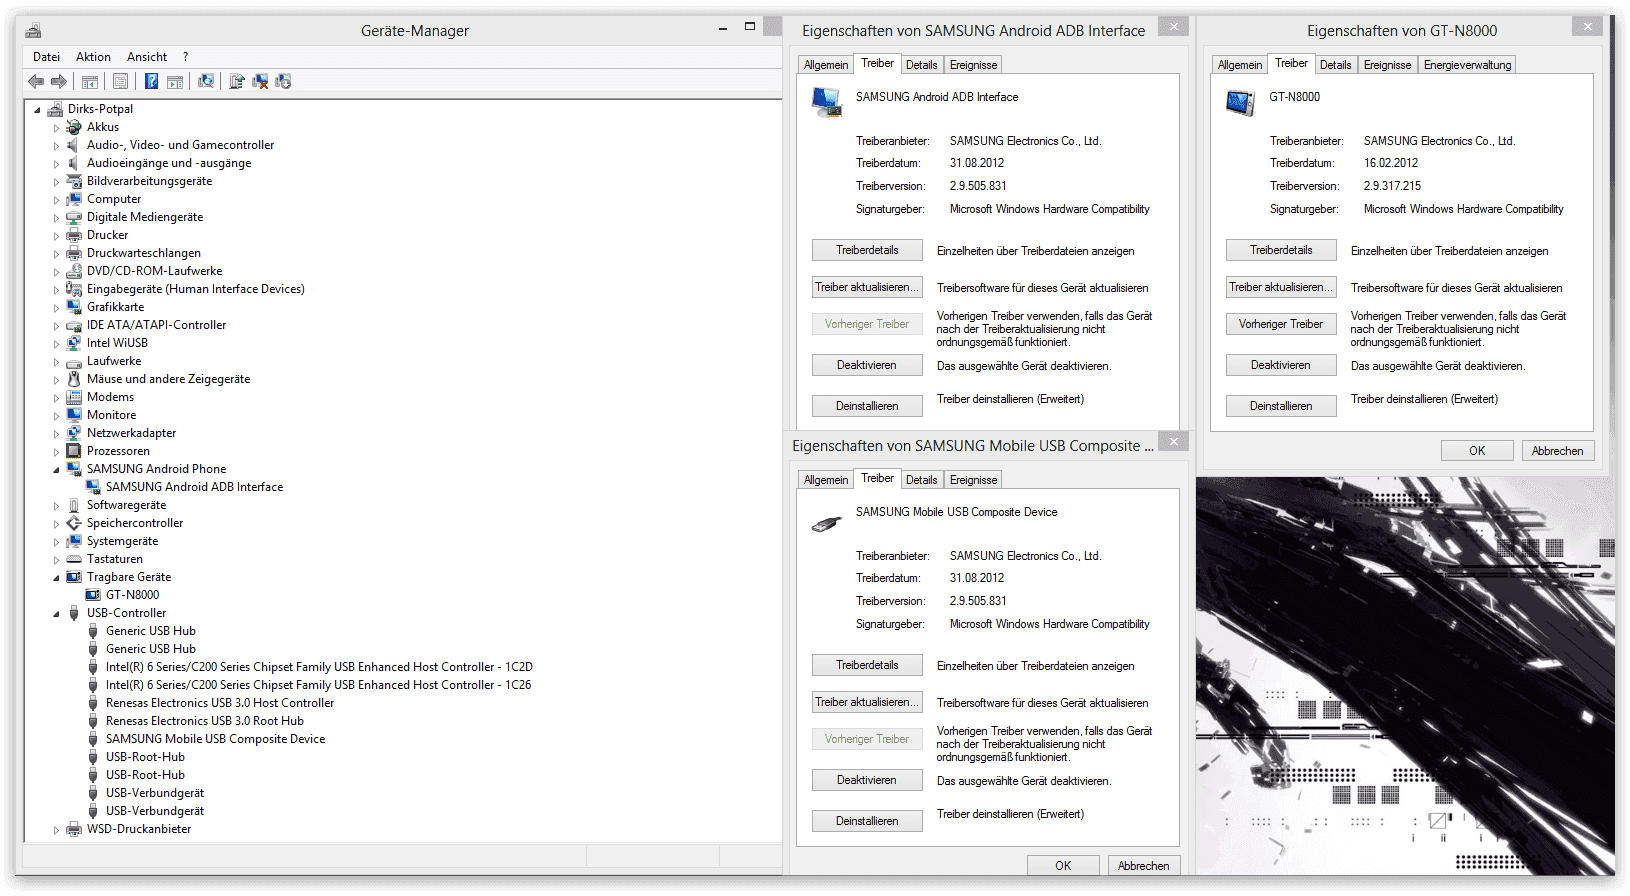Viewport: 1630px width, 896px height.
Task: Click the WSD-Druckanbieter icon
Action: tap(74, 829)
